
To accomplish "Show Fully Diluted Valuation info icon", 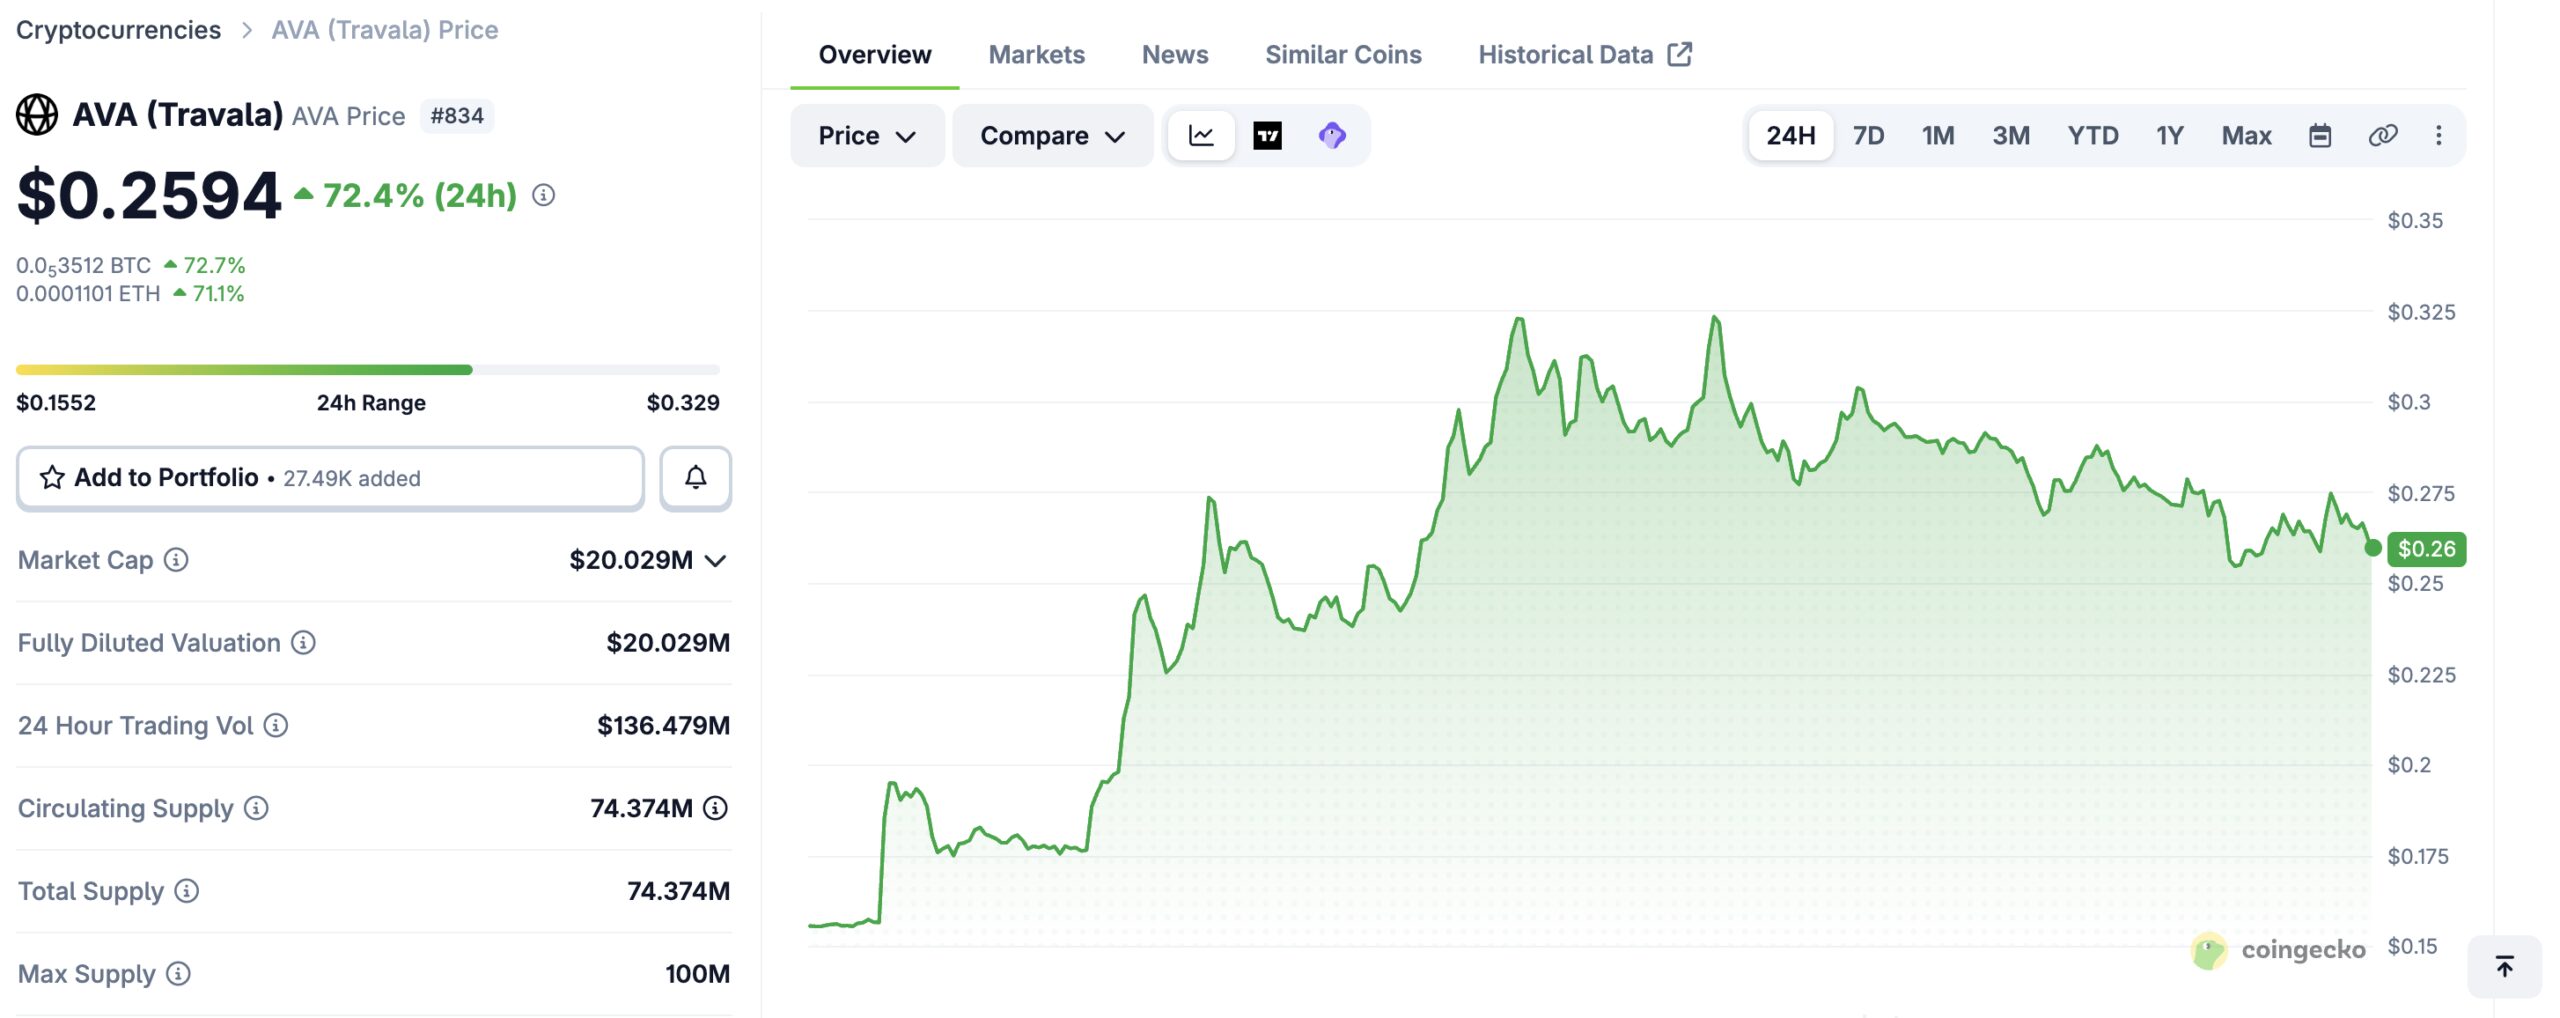I will coord(303,643).
